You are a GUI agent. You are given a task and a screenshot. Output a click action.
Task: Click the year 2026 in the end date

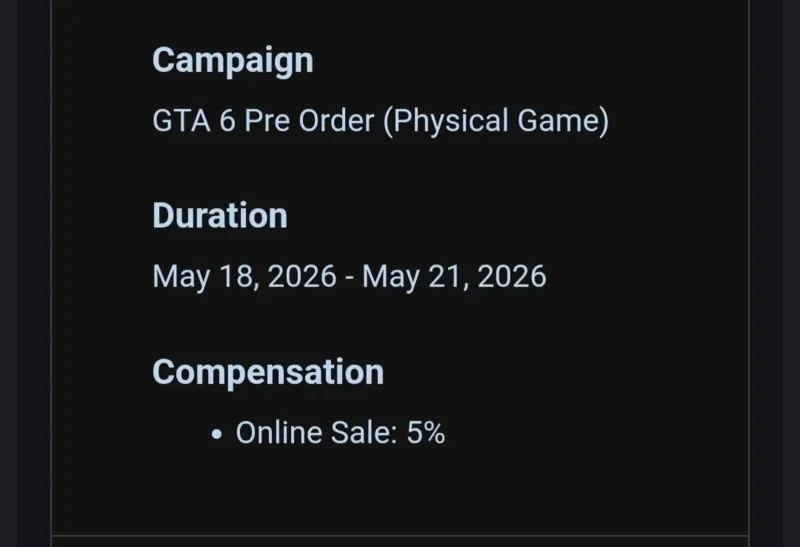point(512,277)
